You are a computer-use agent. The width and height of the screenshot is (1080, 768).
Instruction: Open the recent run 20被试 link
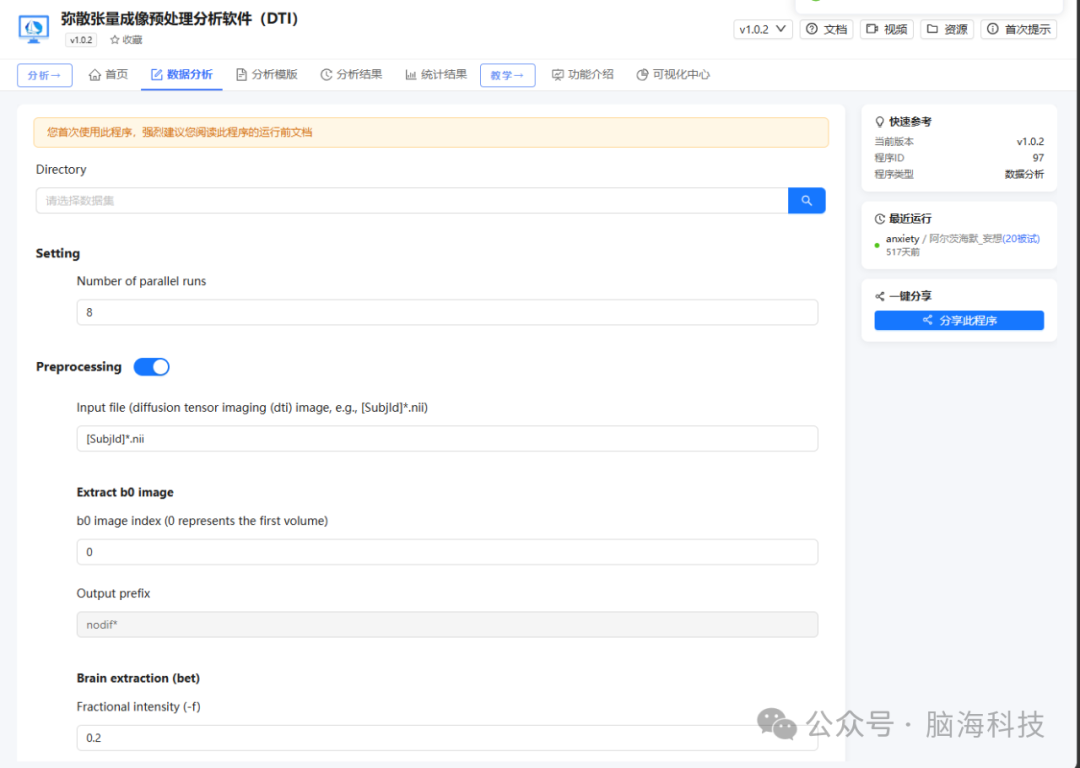pos(1021,238)
